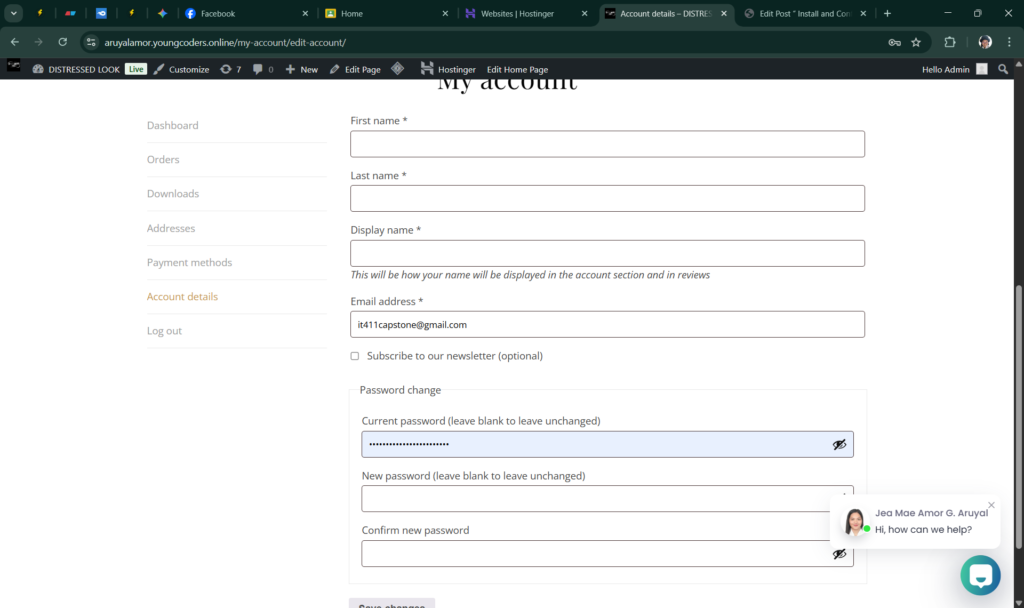Screen dimensions: 1024x608
Task: Open the chat support bubble icon
Action: point(980,576)
